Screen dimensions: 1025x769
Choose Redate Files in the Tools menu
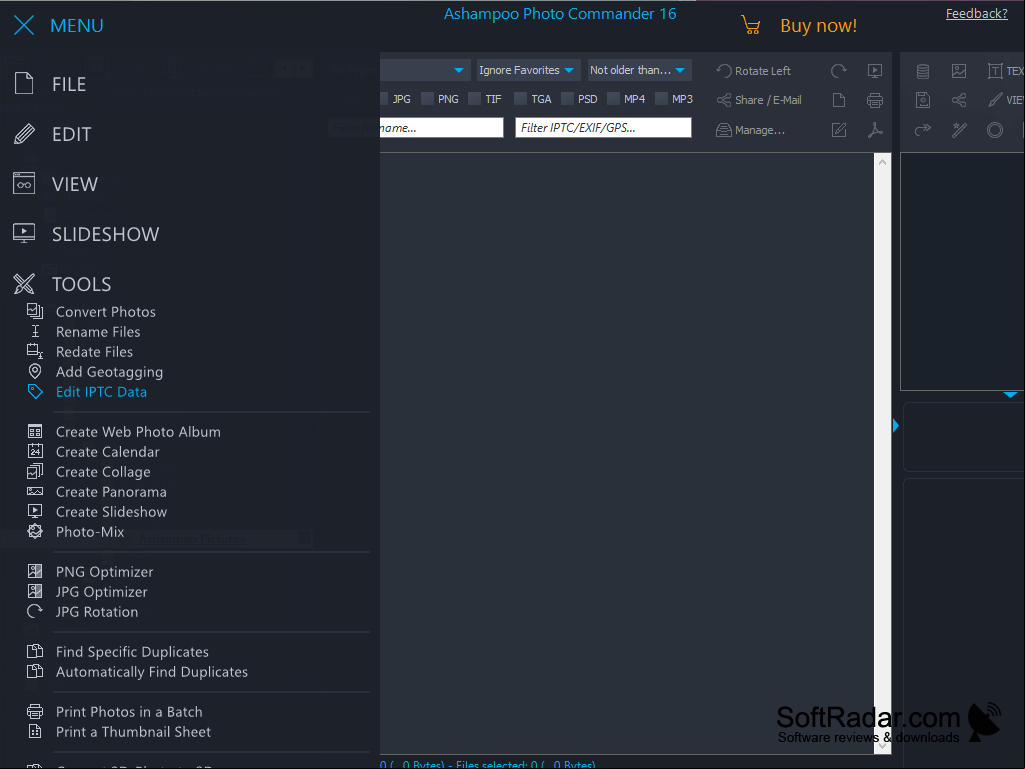pyautogui.click(x=94, y=352)
